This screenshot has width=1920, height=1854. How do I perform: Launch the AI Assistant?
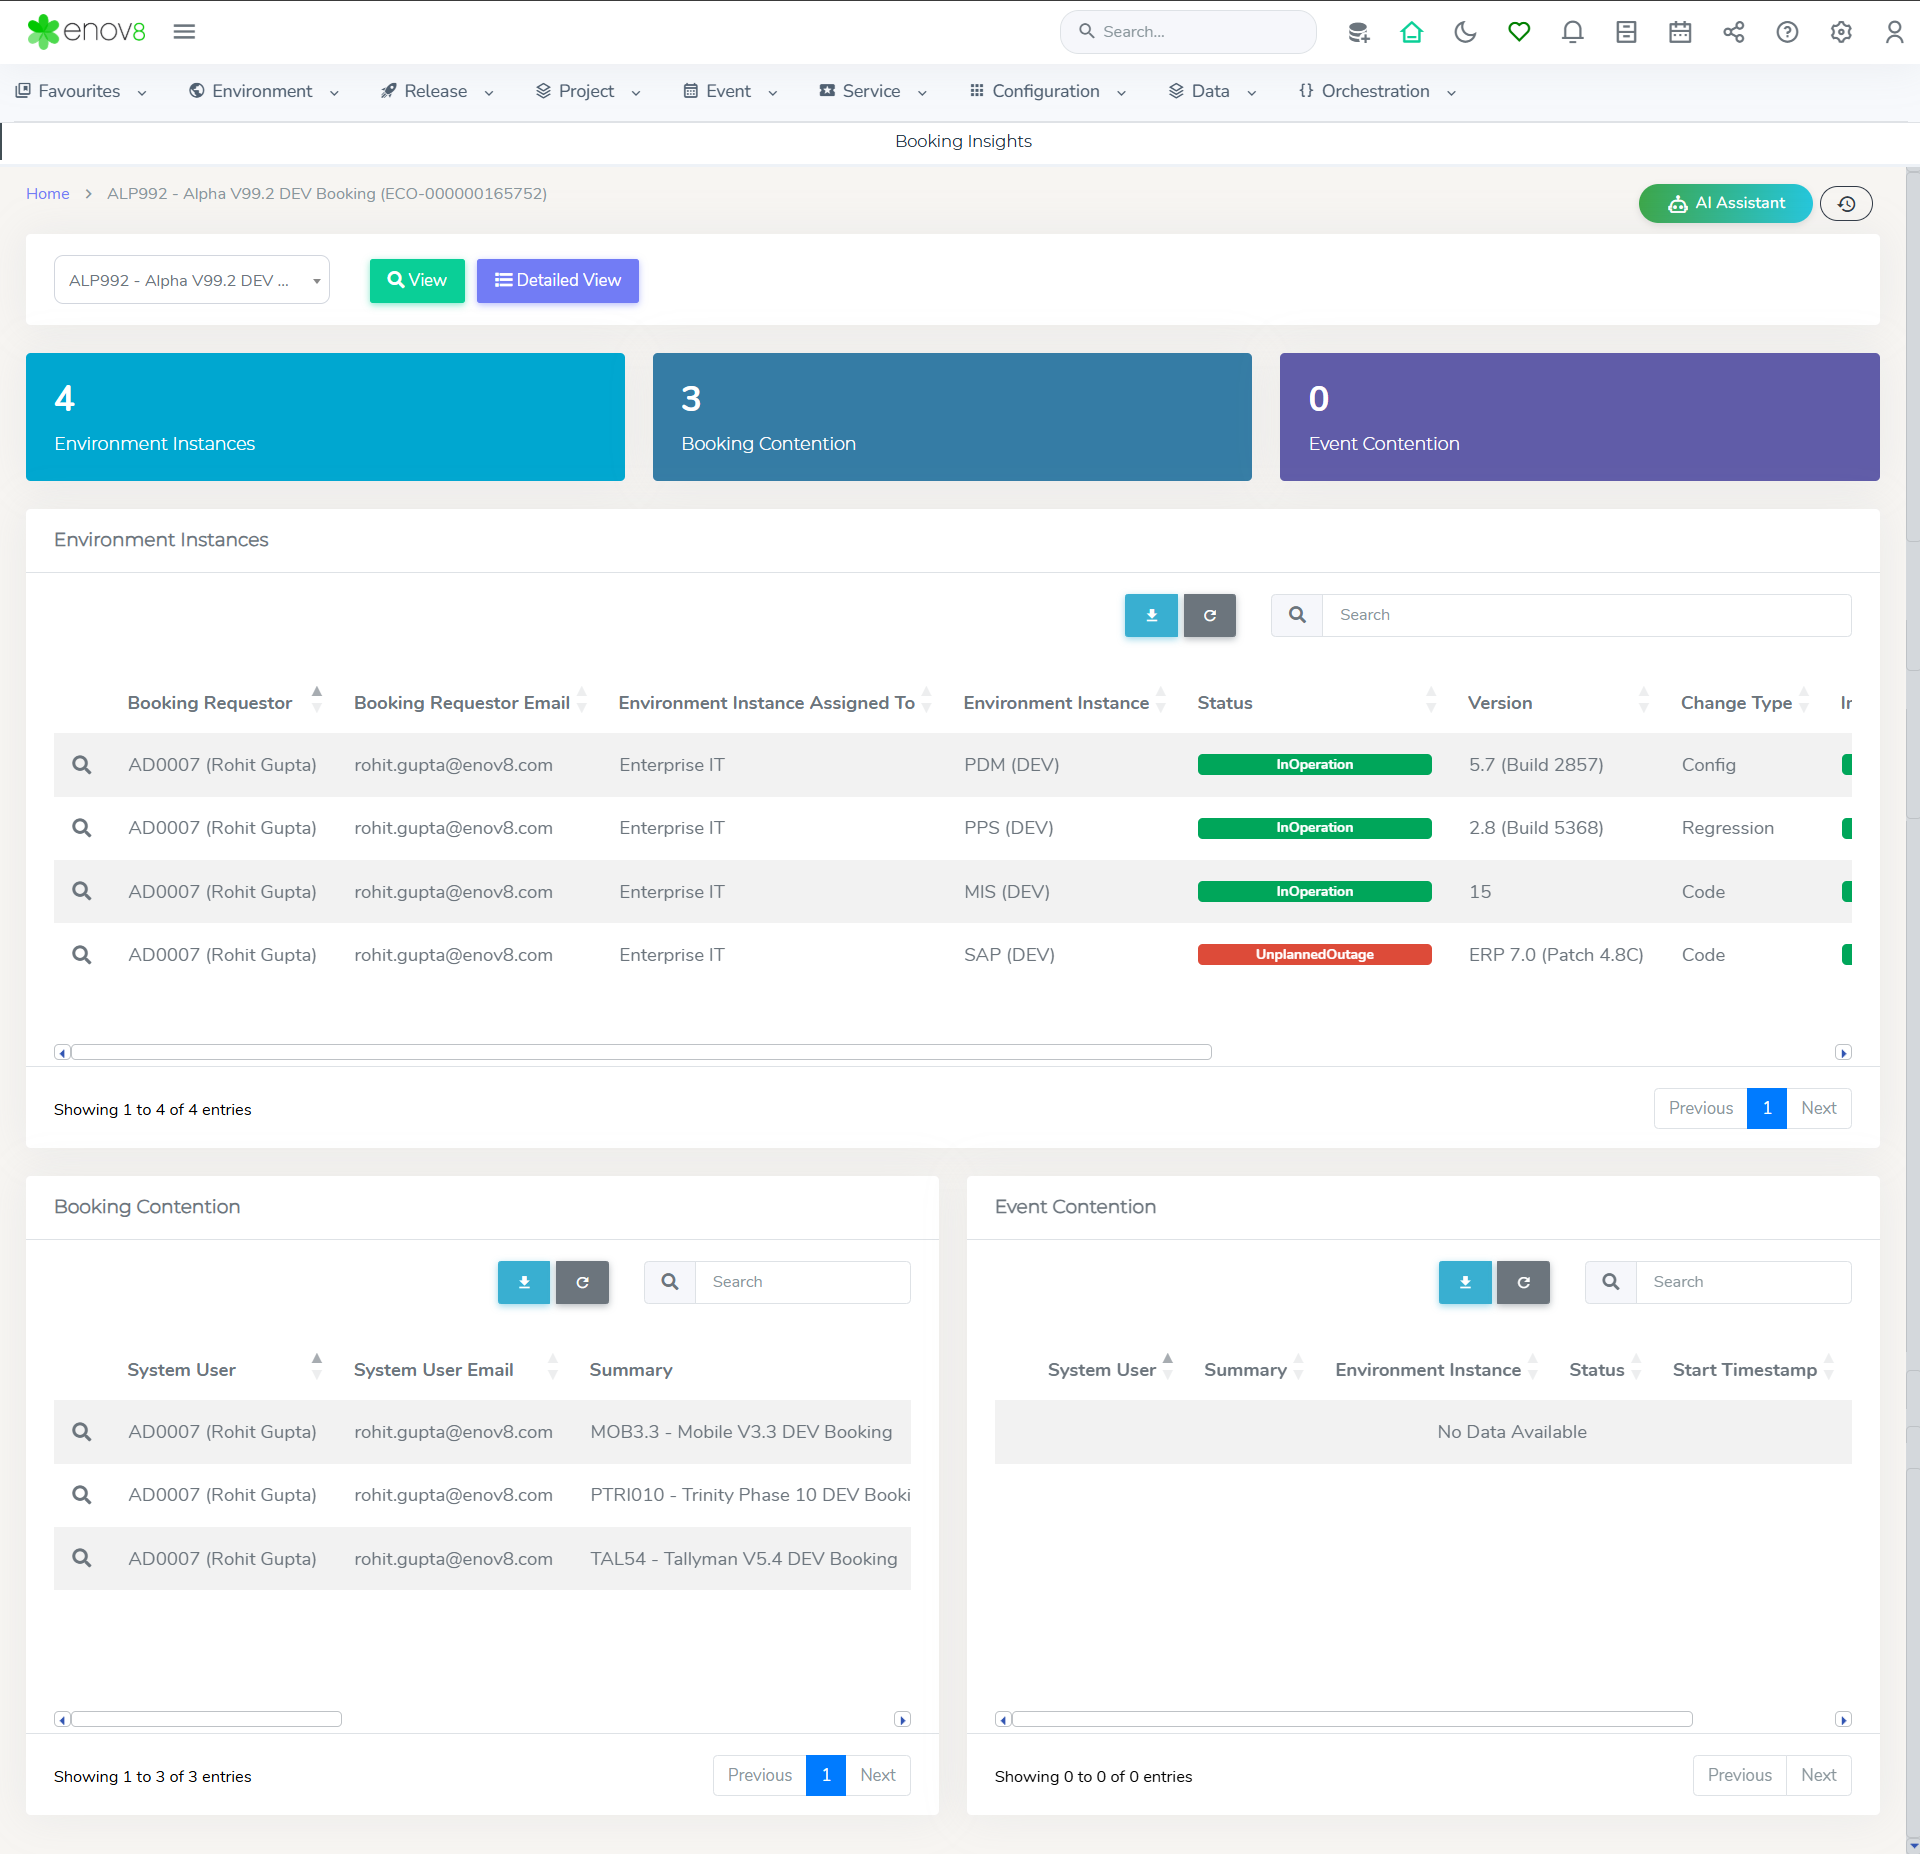[1725, 203]
